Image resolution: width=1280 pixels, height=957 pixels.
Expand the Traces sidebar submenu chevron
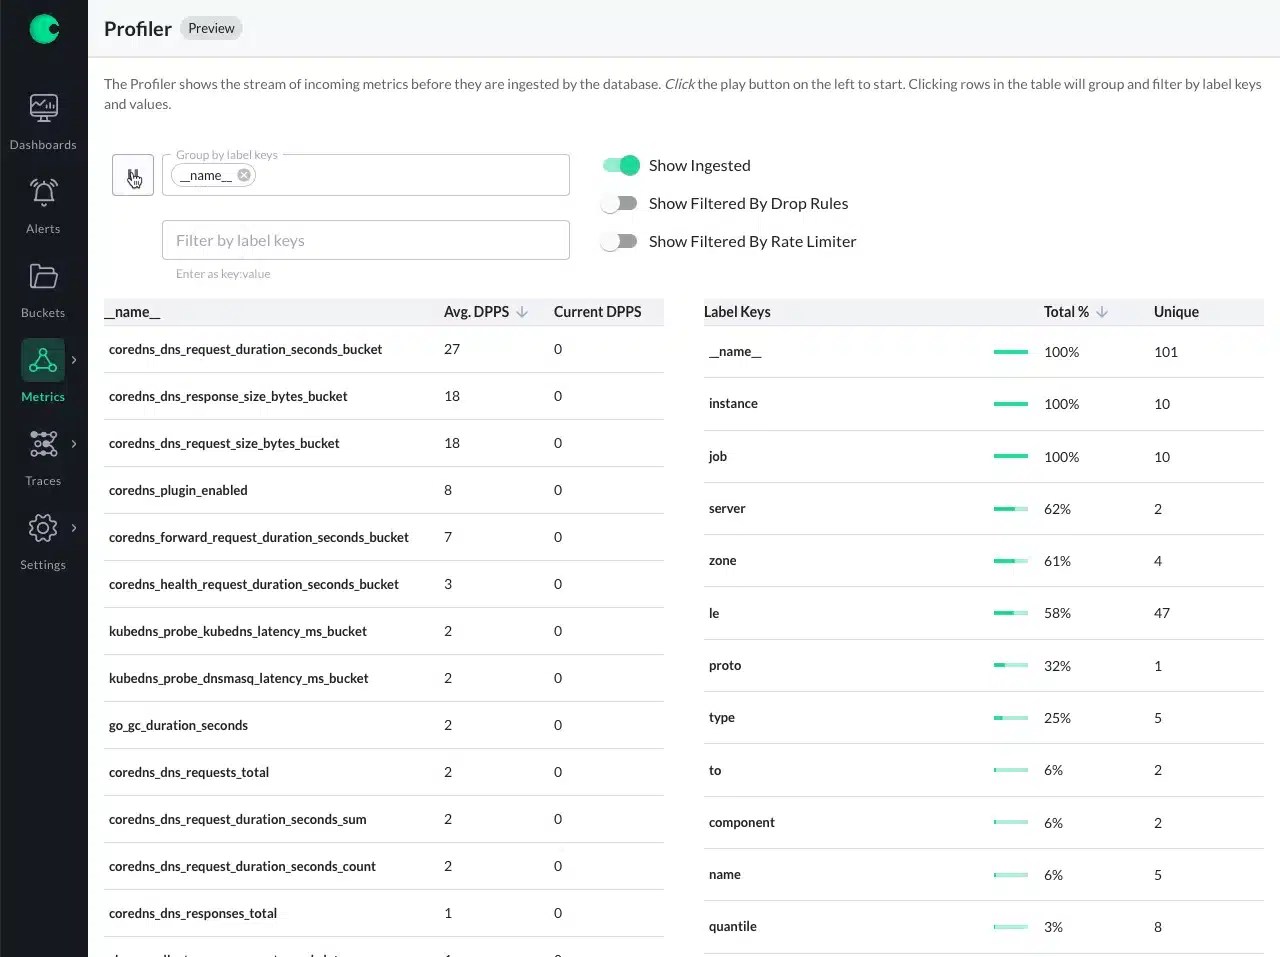[x=73, y=444]
